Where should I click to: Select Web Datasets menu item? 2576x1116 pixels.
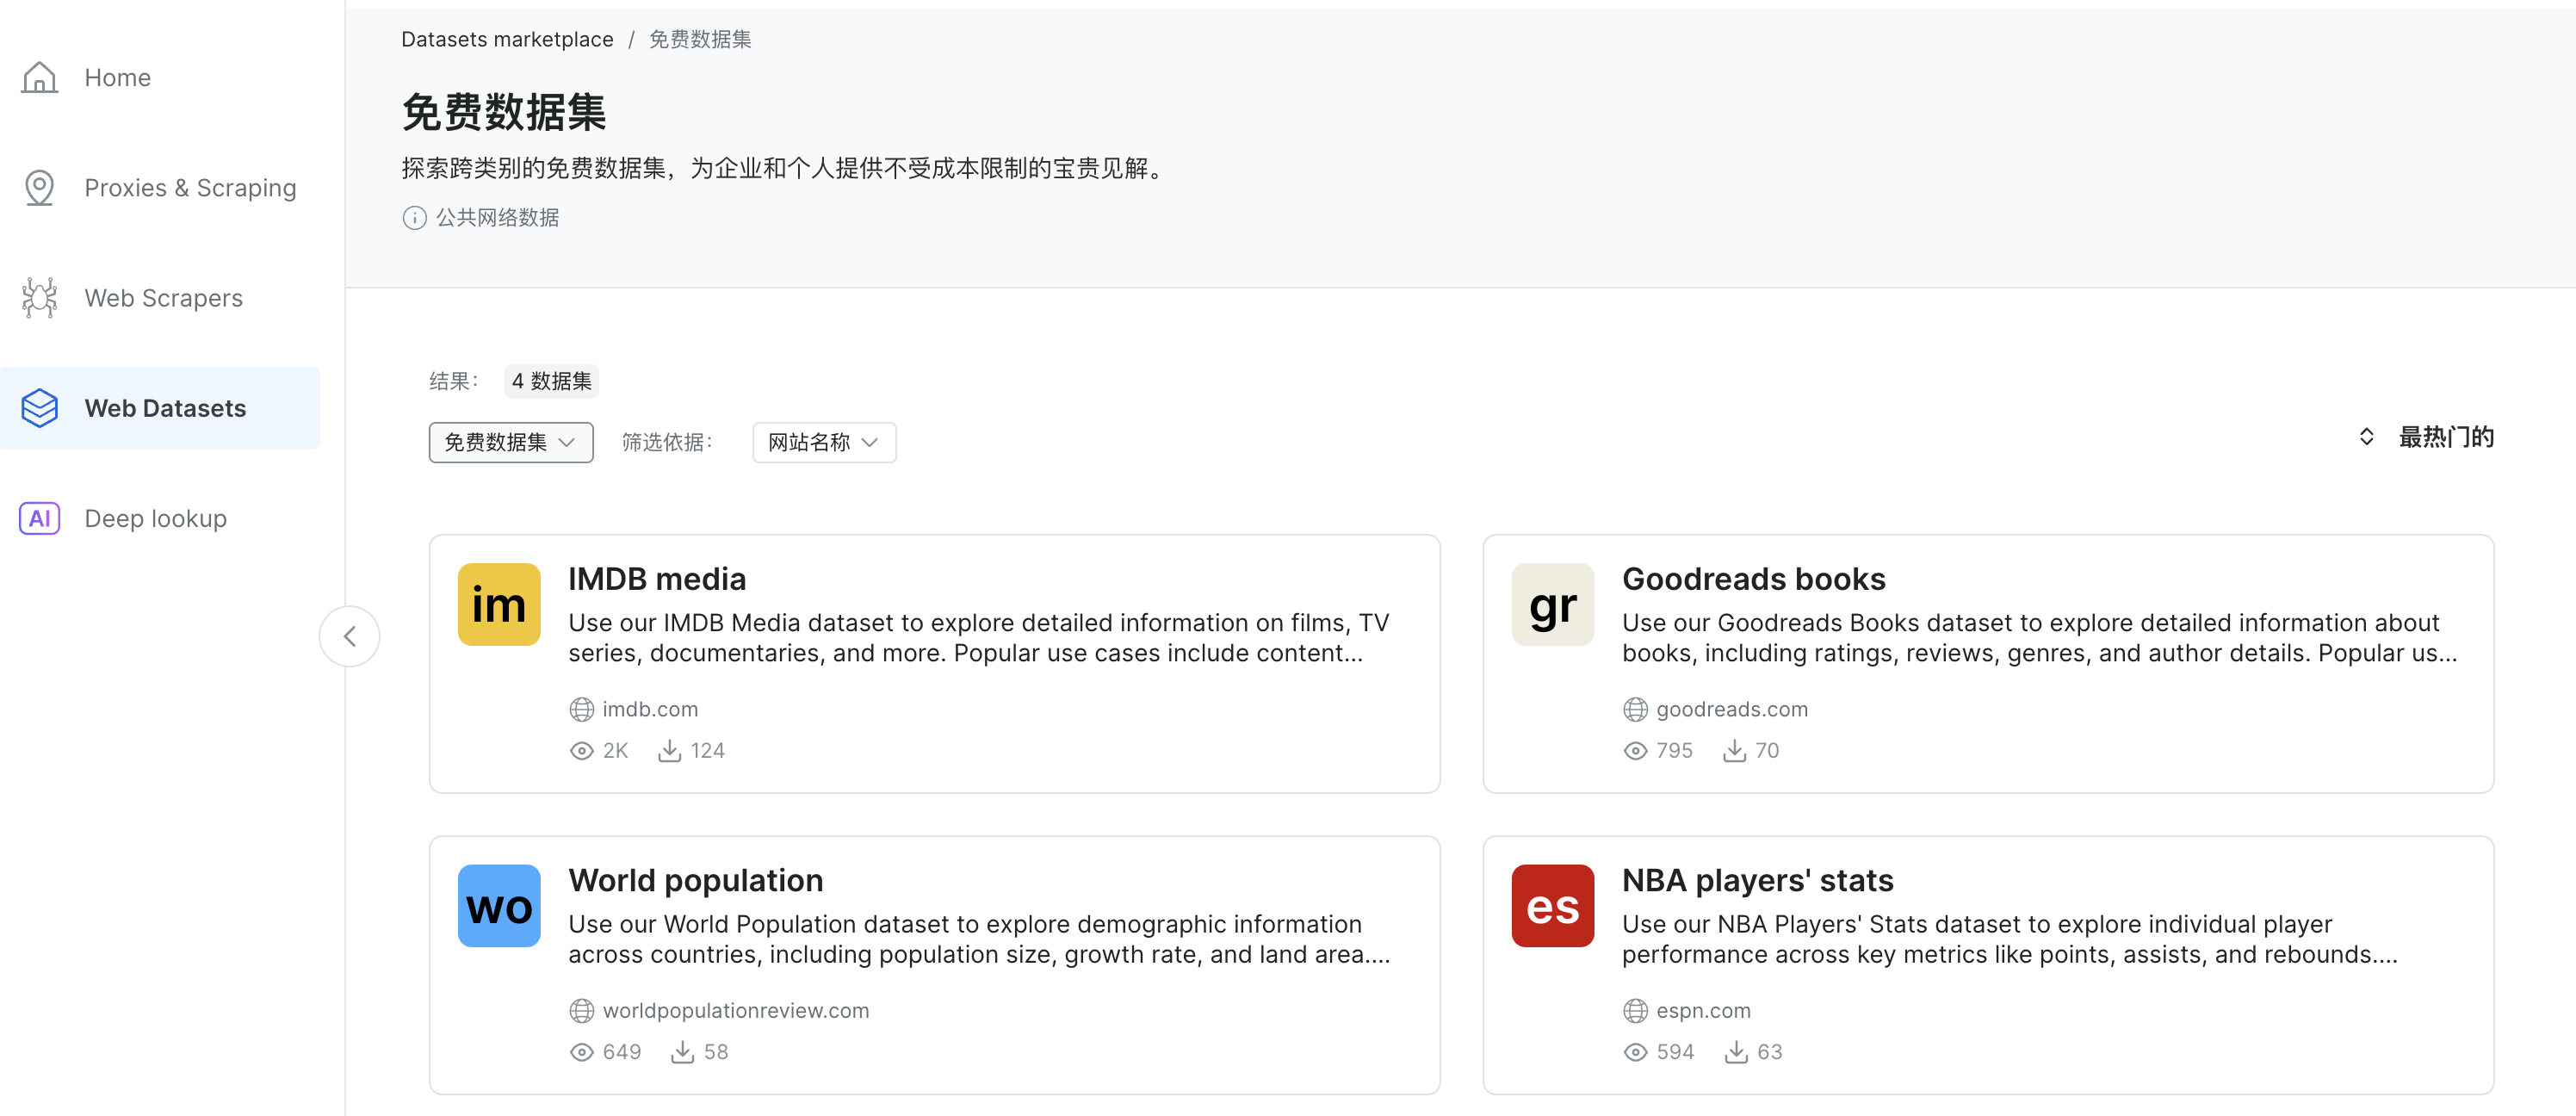[x=160, y=408]
